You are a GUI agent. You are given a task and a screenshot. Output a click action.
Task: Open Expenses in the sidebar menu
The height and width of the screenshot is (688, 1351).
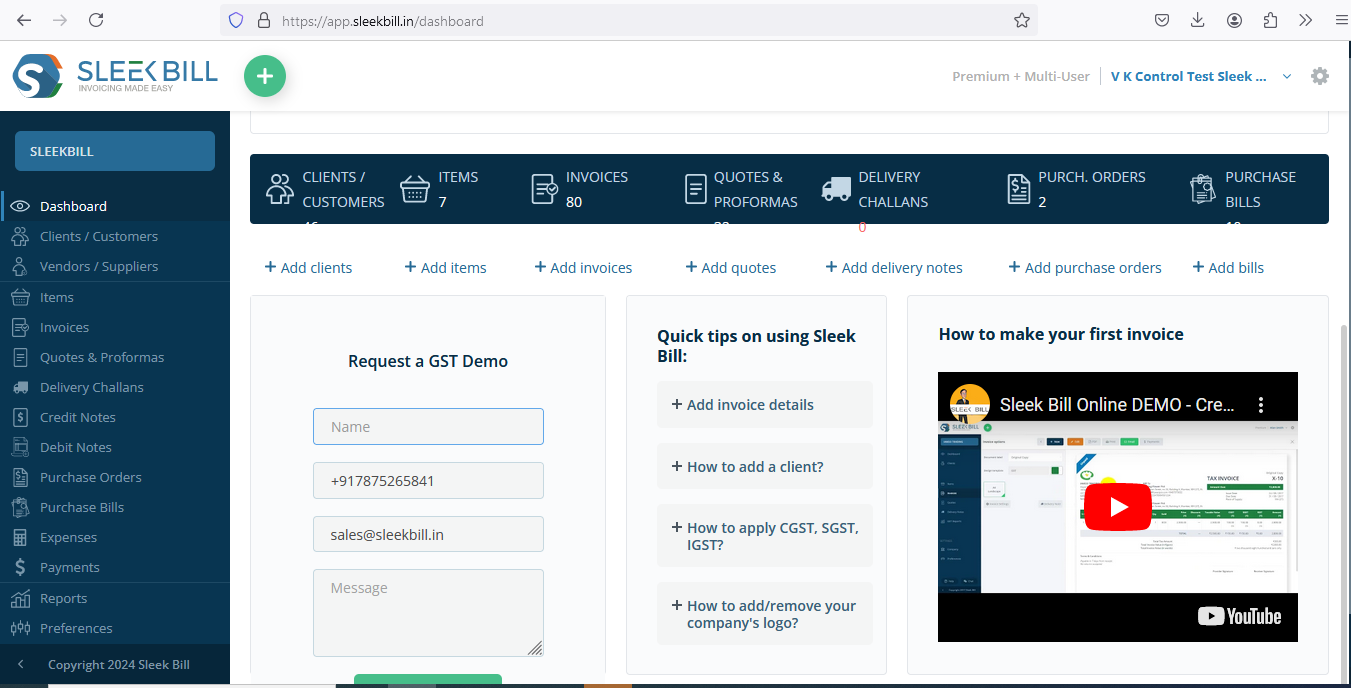68,537
